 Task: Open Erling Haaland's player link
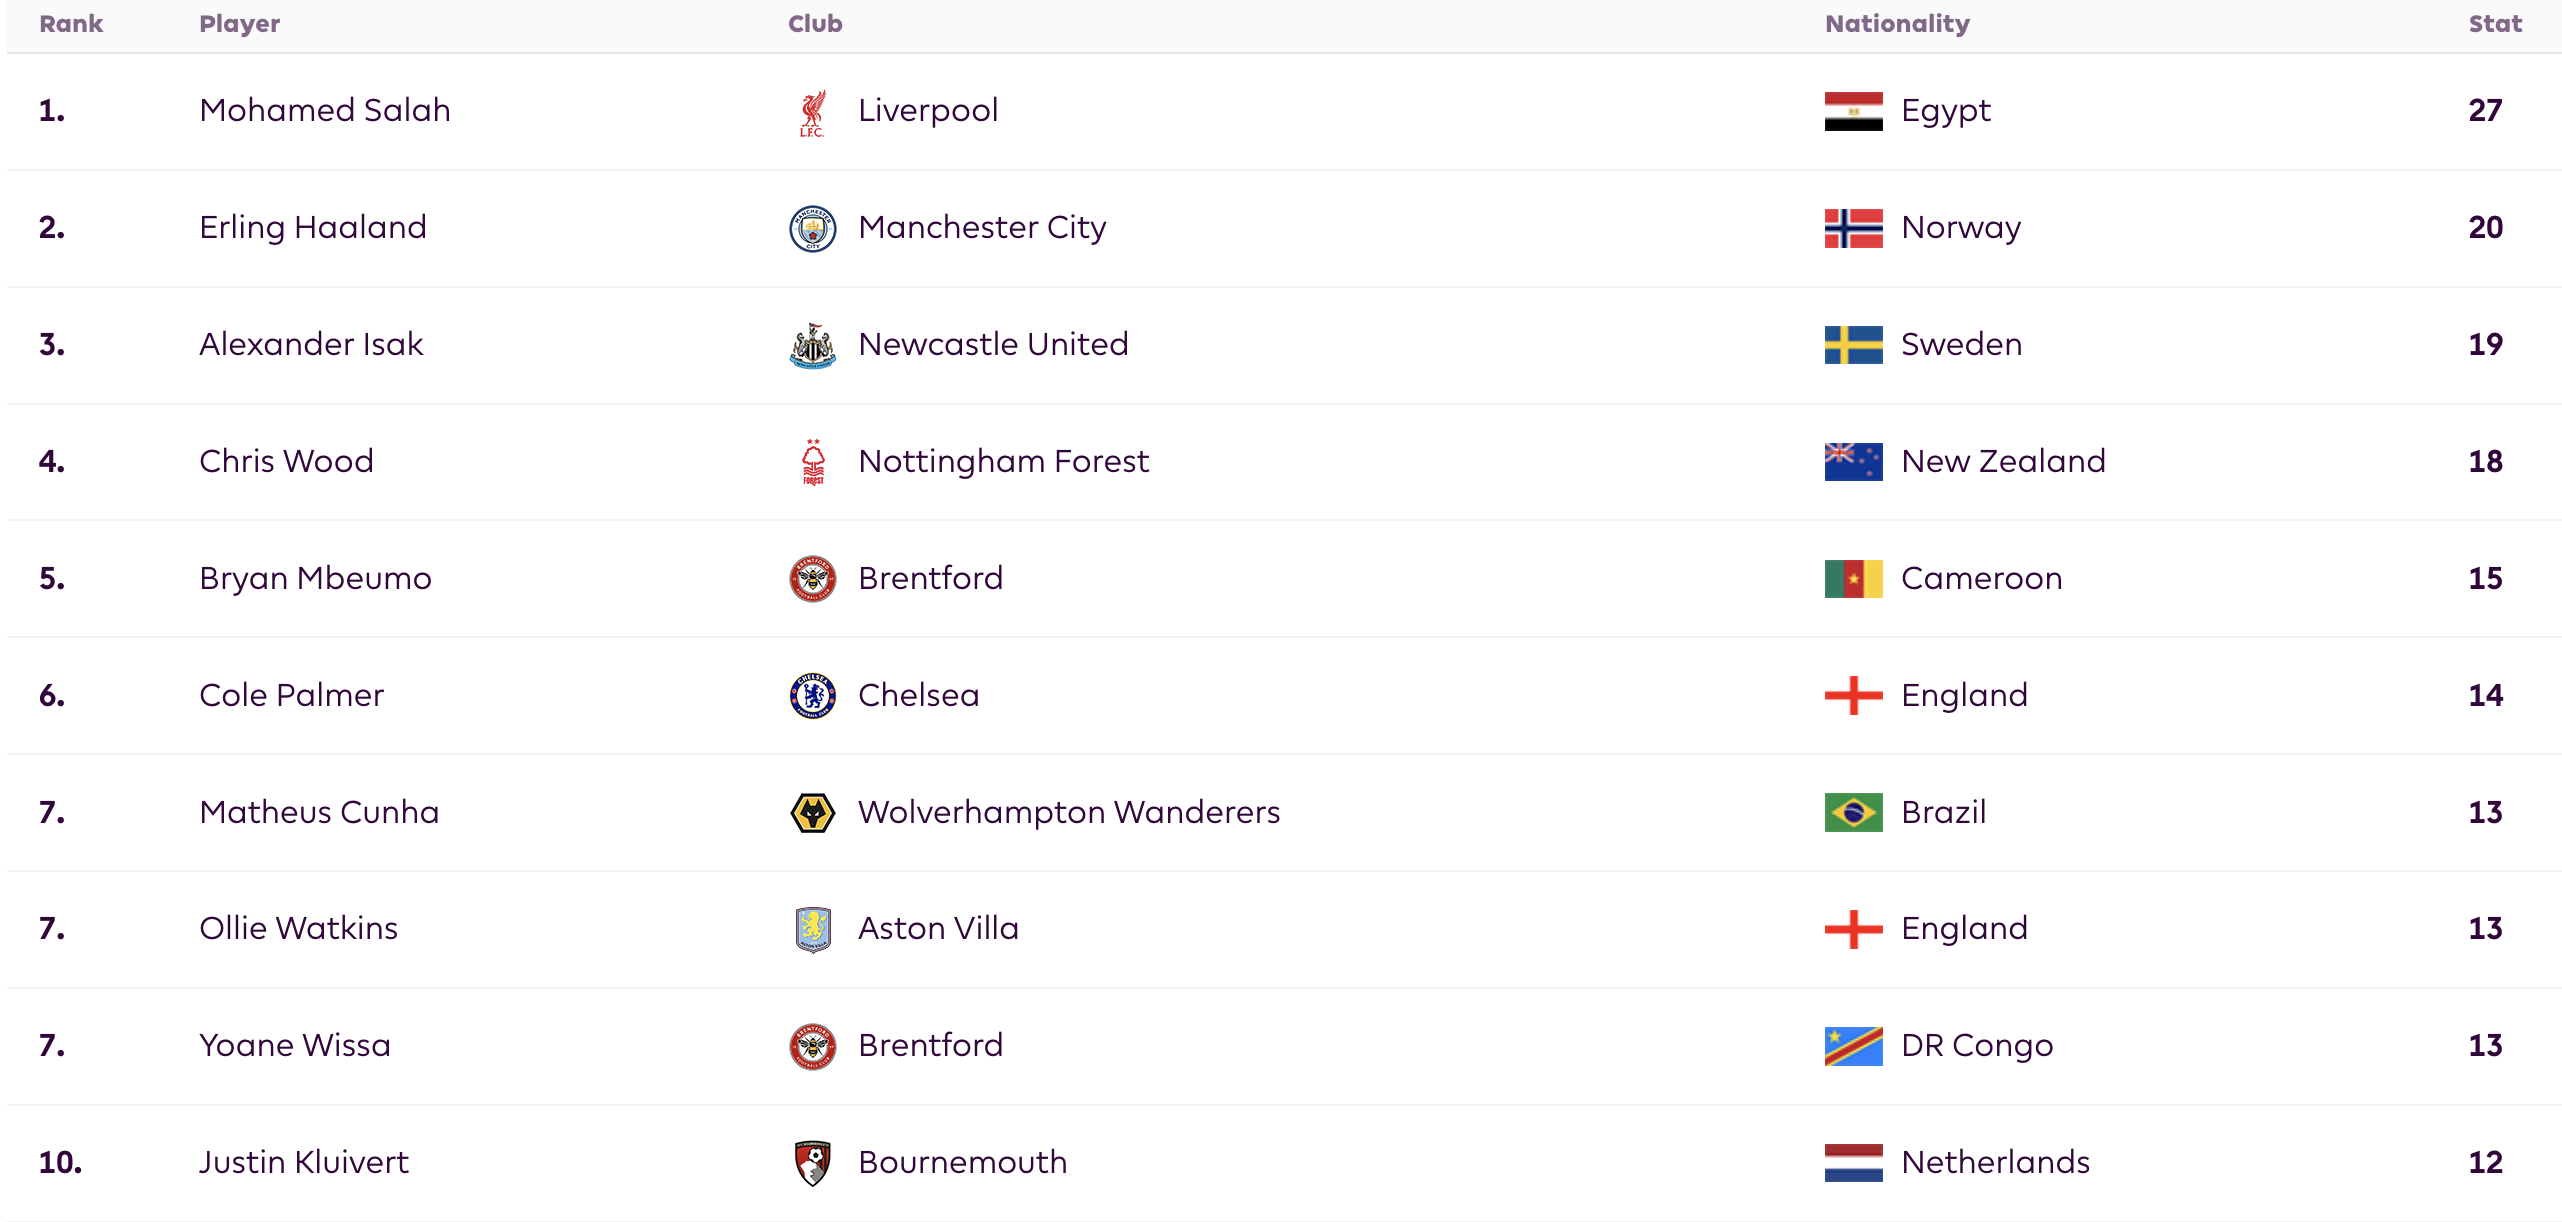coord(313,228)
